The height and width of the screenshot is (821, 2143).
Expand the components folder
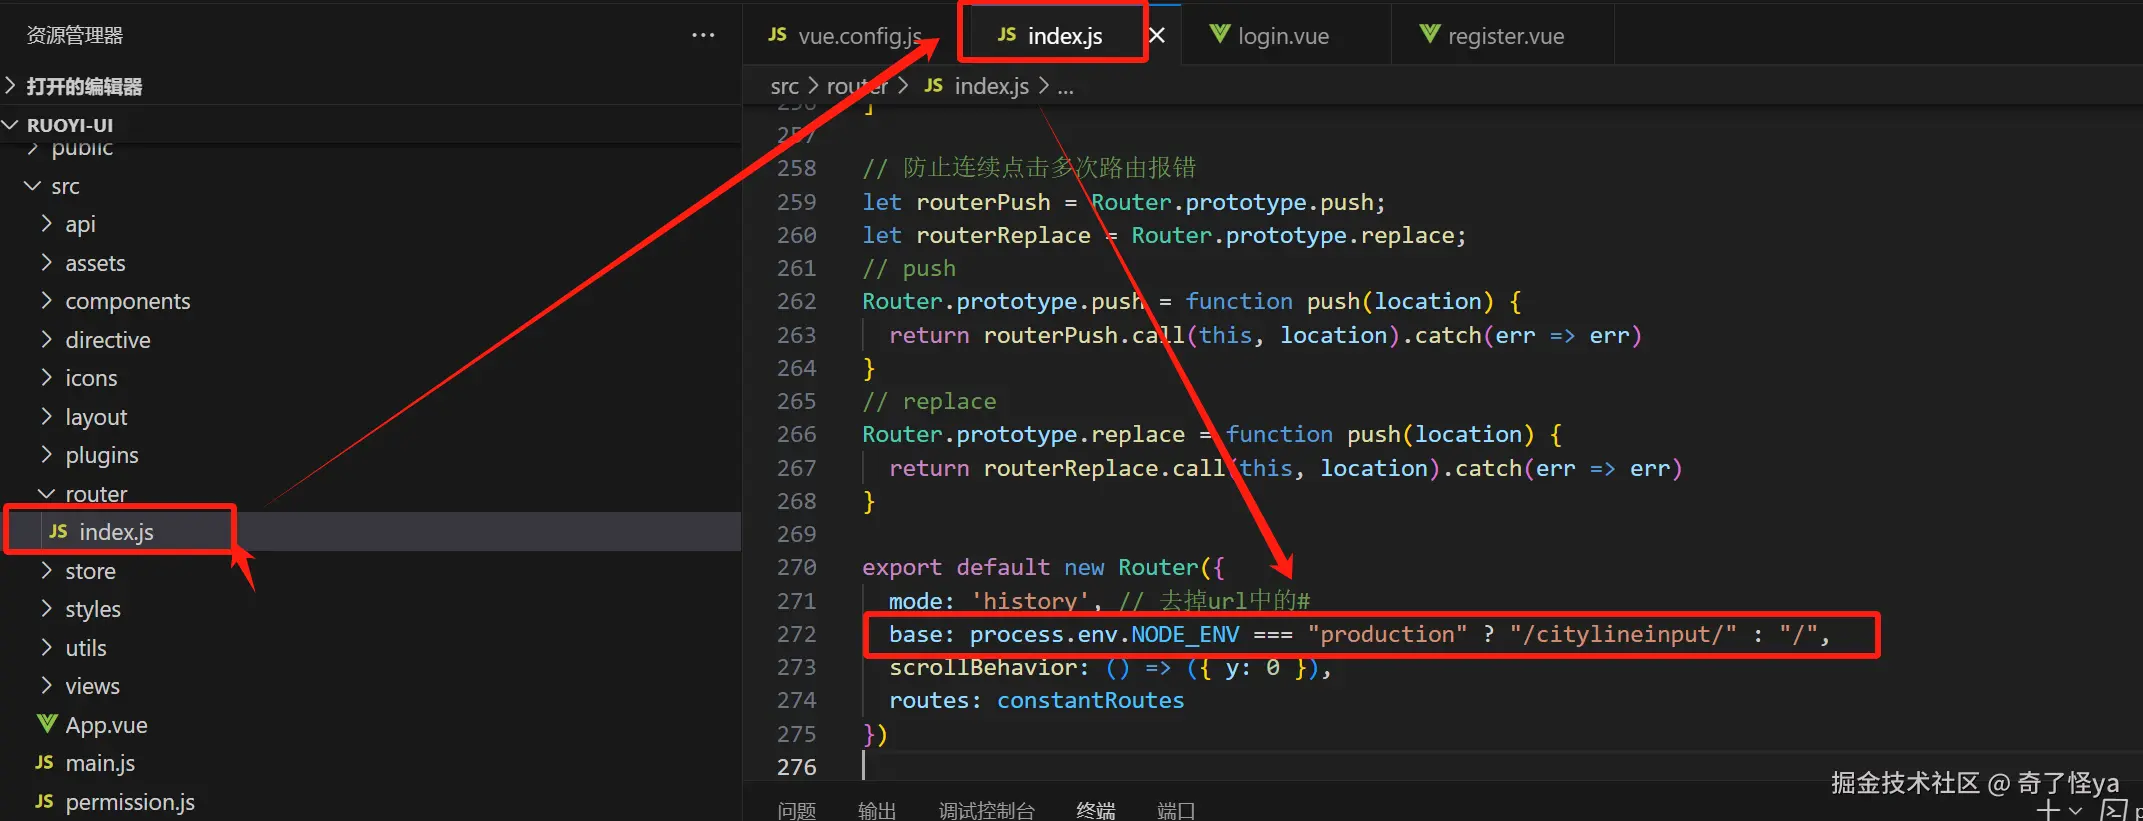click(x=127, y=301)
